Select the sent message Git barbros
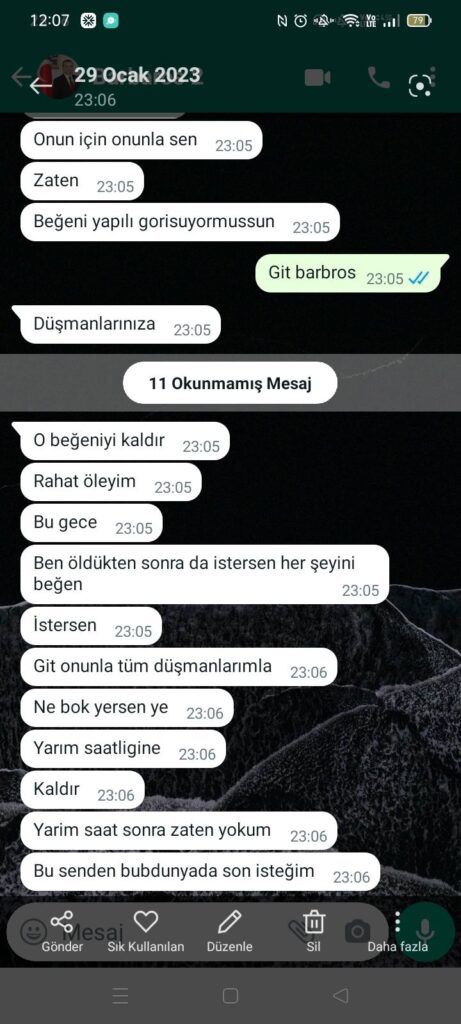Viewport: 461px width, 1024px height. 352,274
